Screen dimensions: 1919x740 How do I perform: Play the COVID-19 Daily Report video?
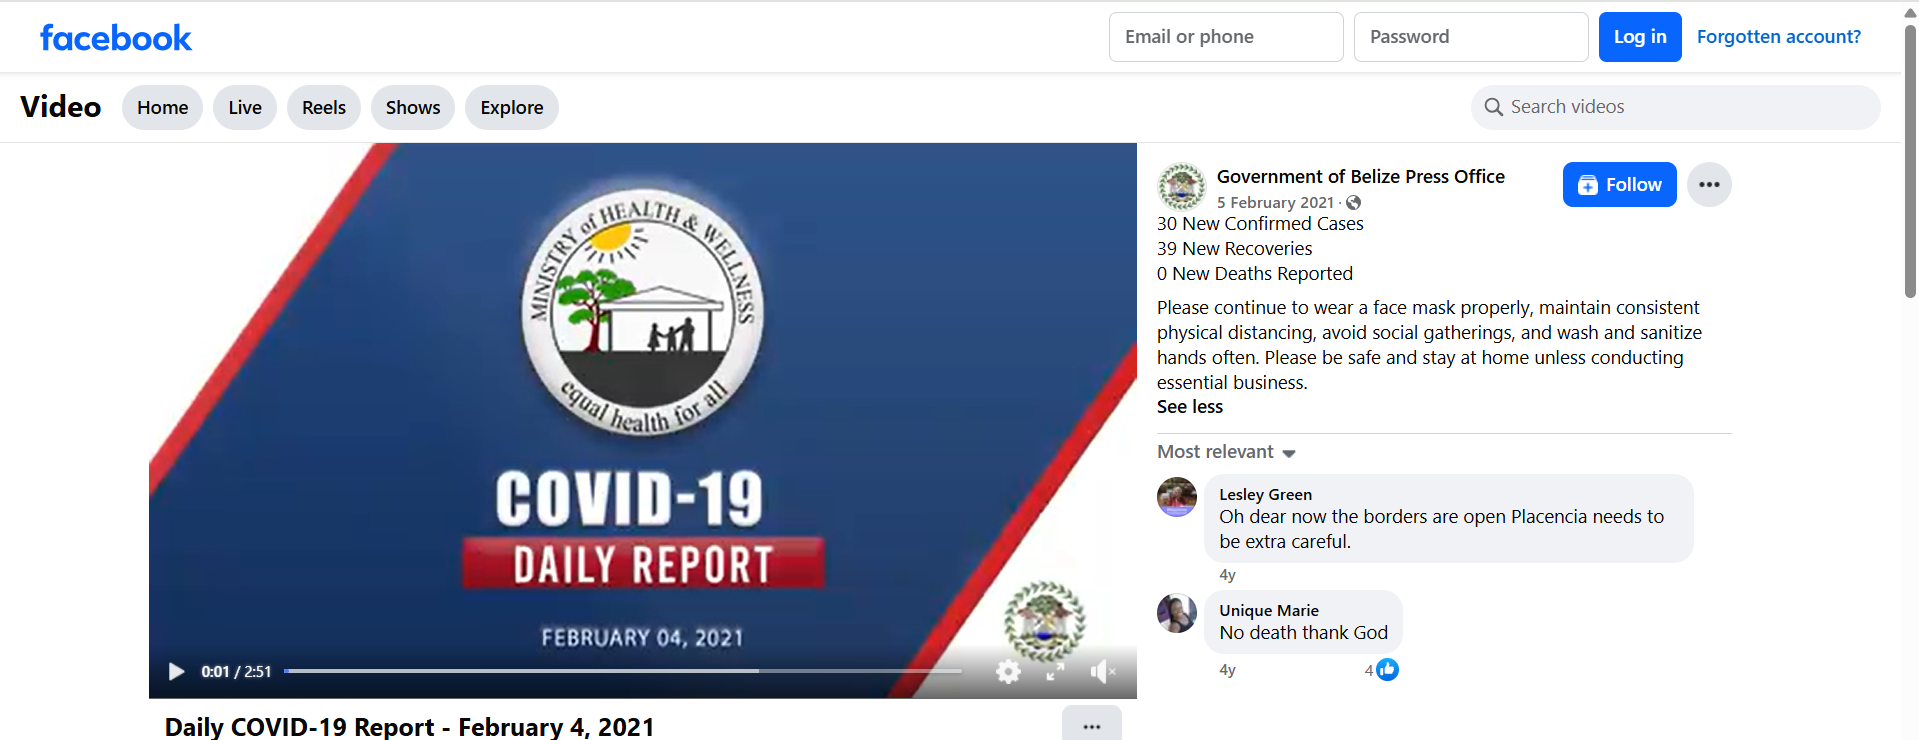tap(176, 671)
